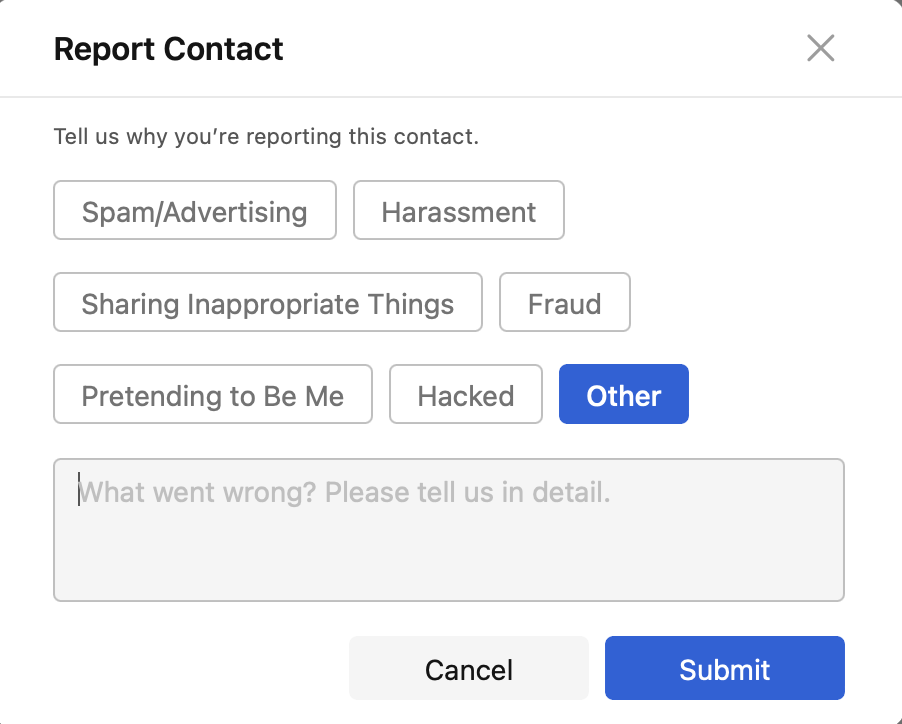Close the Report Contact dialog
Image resolution: width=902 pixels, height=724 pixels.
[820, 48]
